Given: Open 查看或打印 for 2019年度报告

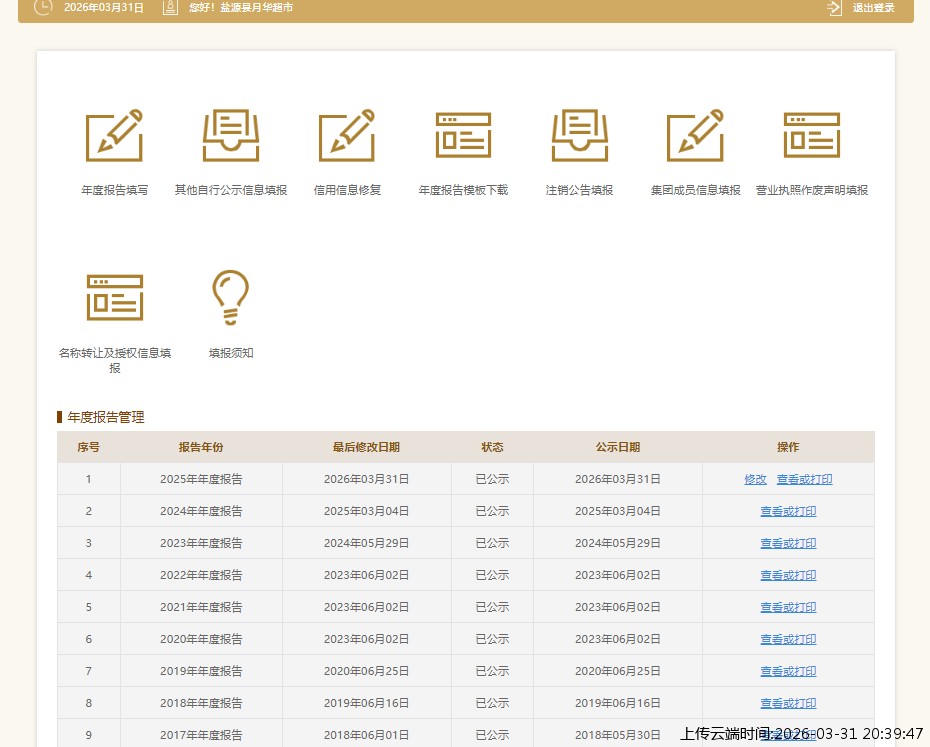Looking at the screenshot, I should coord(788,671).
